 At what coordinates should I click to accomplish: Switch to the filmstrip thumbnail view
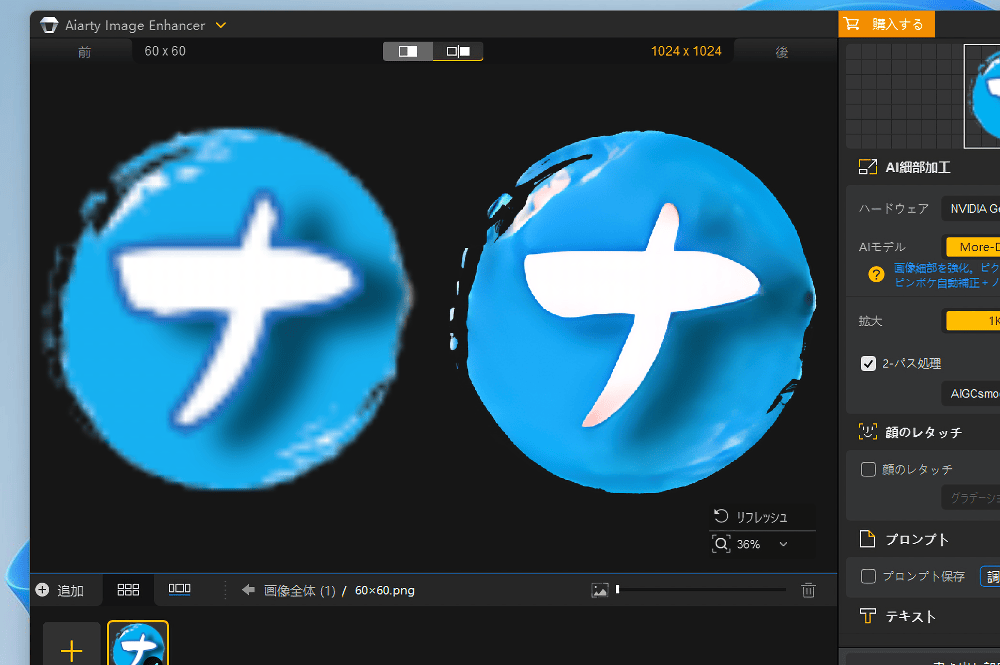(179, 590)
